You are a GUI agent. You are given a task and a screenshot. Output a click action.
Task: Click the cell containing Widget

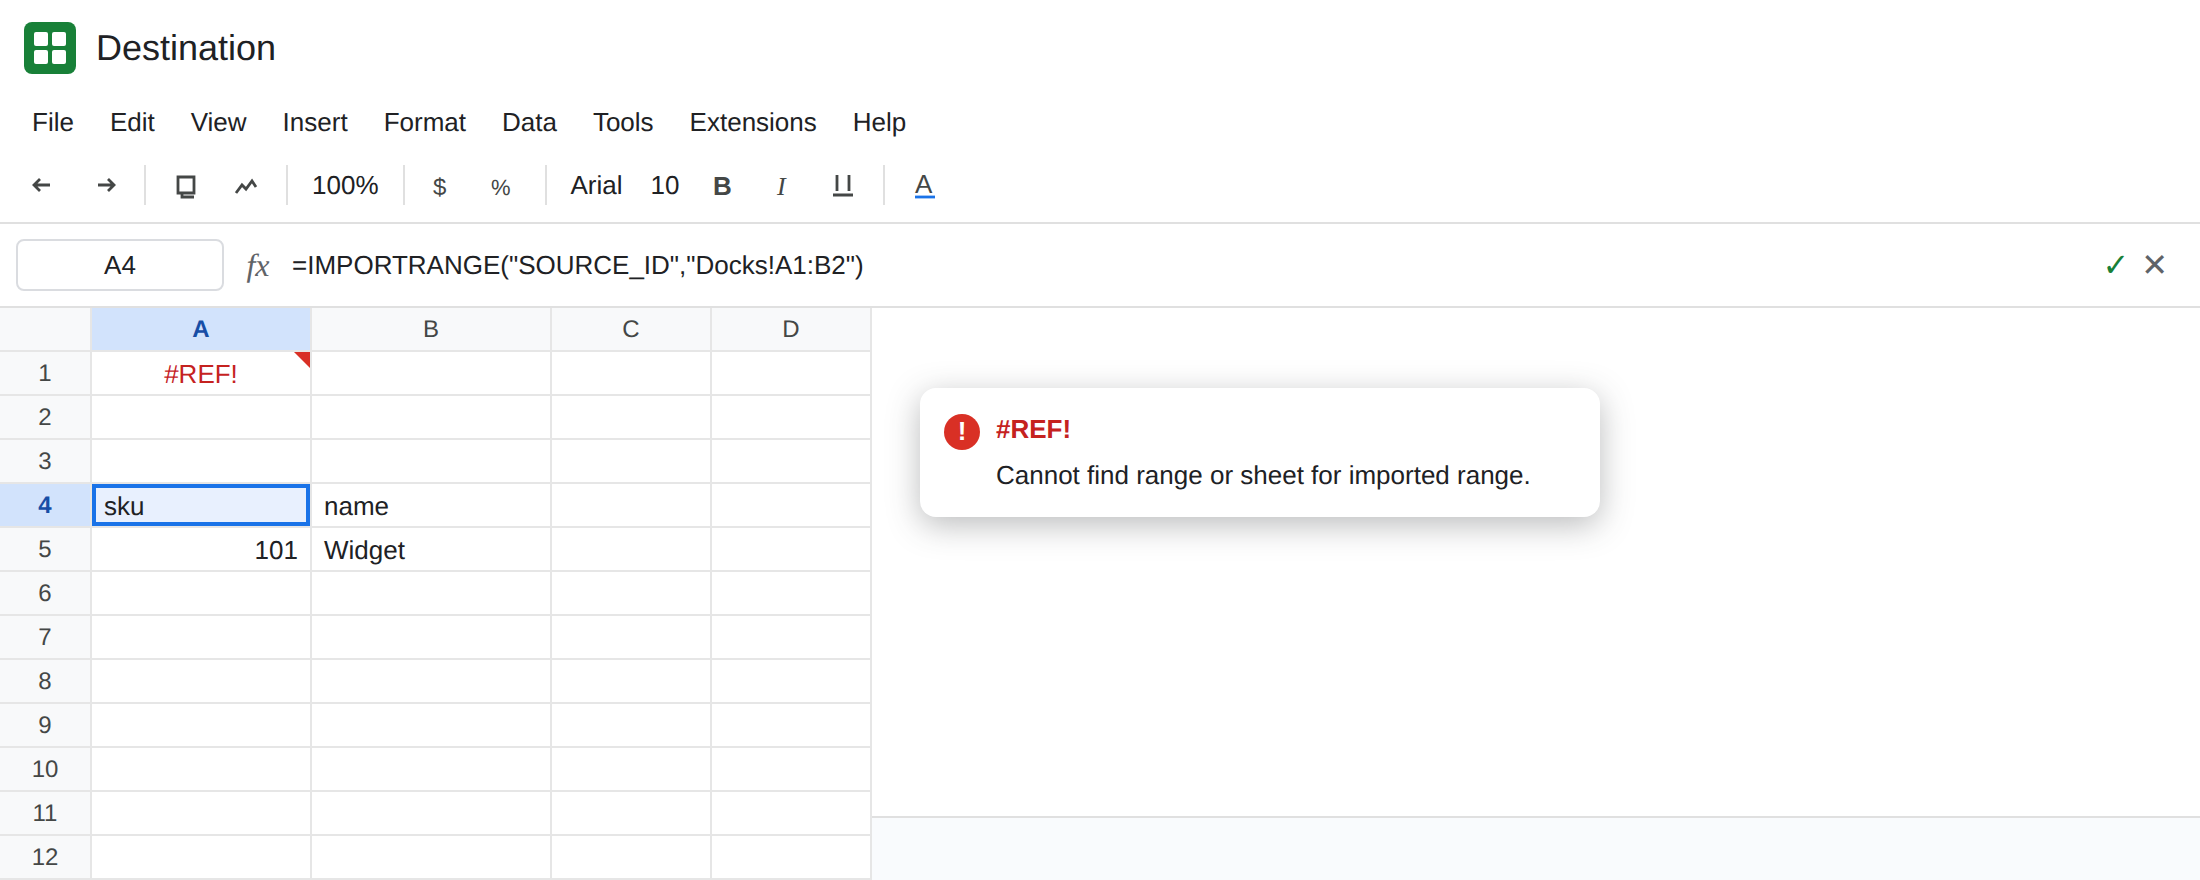(x=431, y=549)
